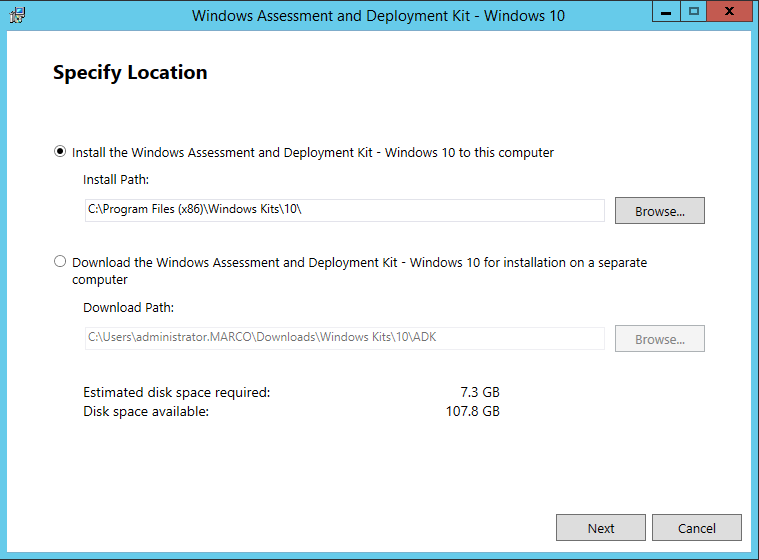The height and width of the screenshot is (560, 759).
Task: Click the window title bar text
Action: pos(378,15)
